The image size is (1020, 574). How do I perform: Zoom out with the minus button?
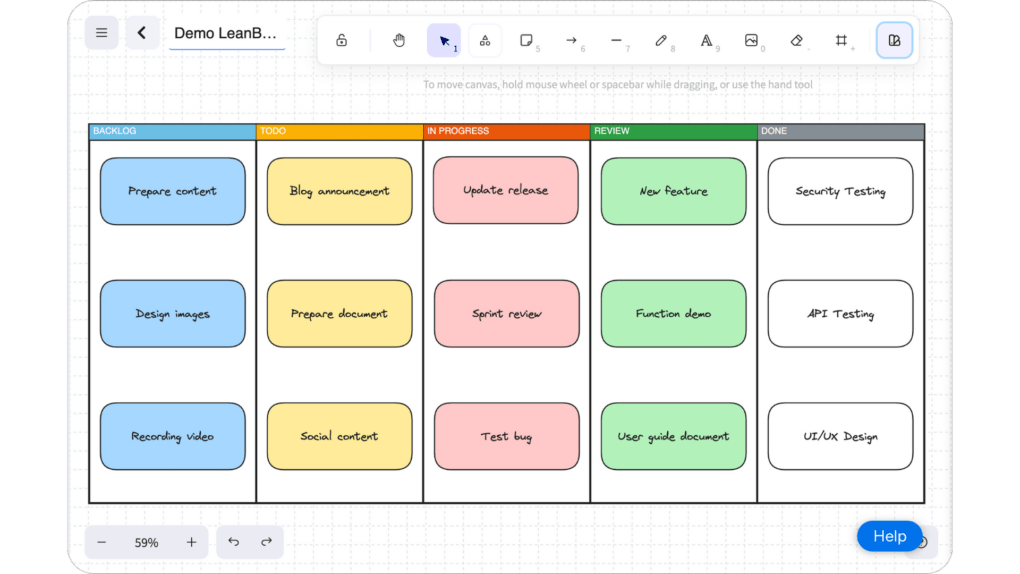click(x=102, y=542)
